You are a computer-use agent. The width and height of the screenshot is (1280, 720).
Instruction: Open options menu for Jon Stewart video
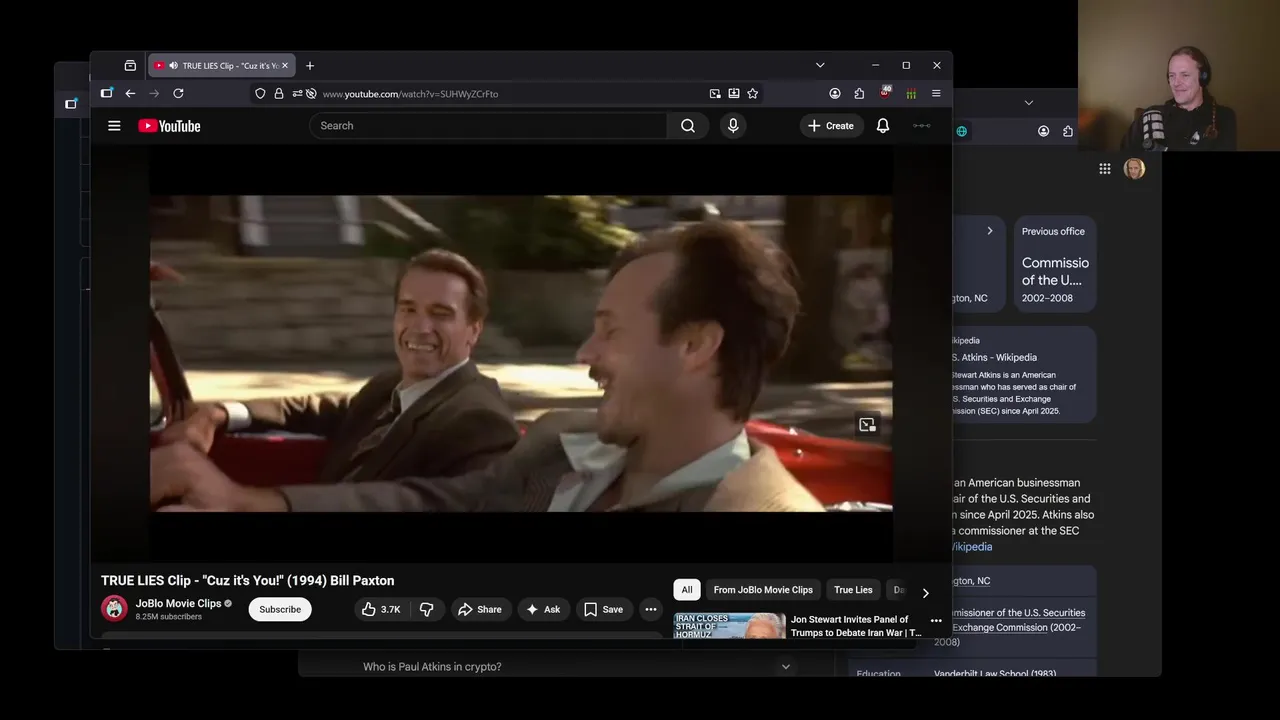pos(936,621)
